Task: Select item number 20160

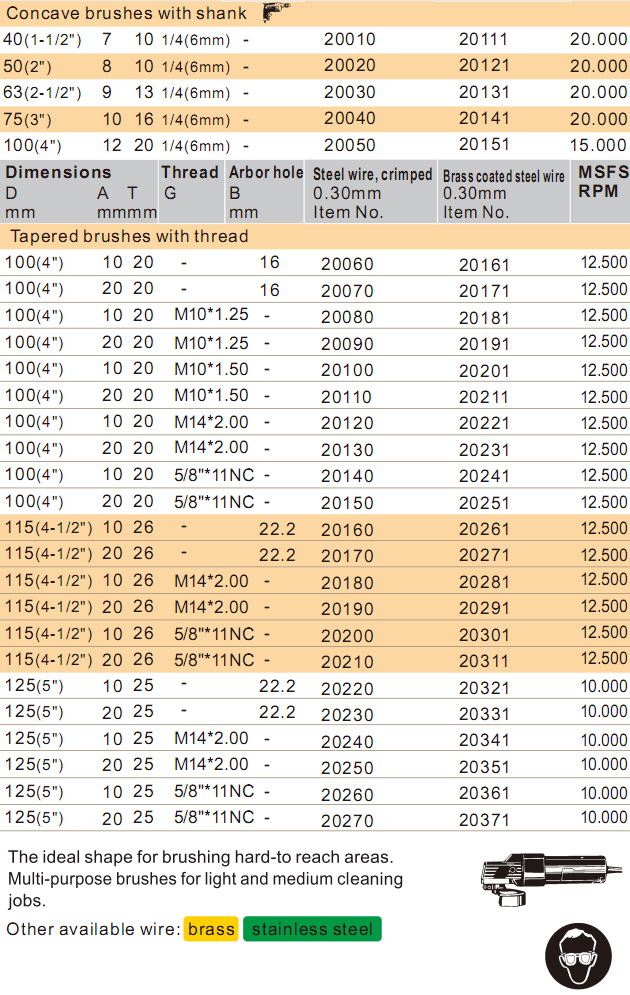Action: coord(347,530)
